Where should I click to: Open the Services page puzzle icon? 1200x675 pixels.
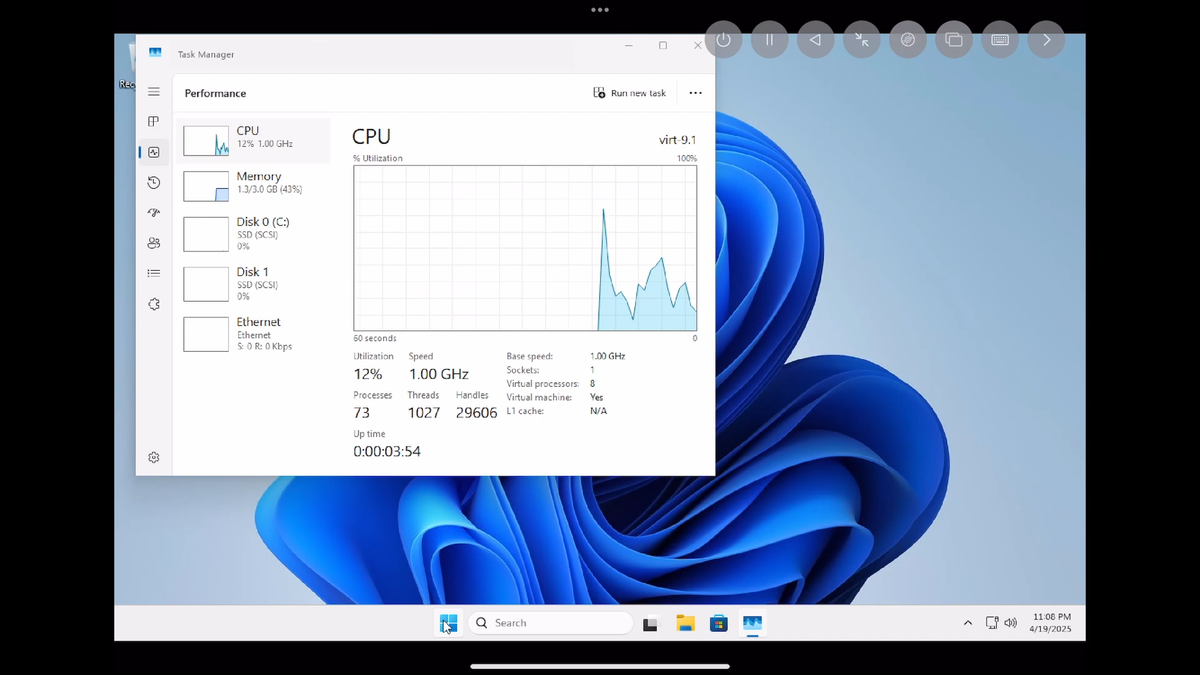153,304
